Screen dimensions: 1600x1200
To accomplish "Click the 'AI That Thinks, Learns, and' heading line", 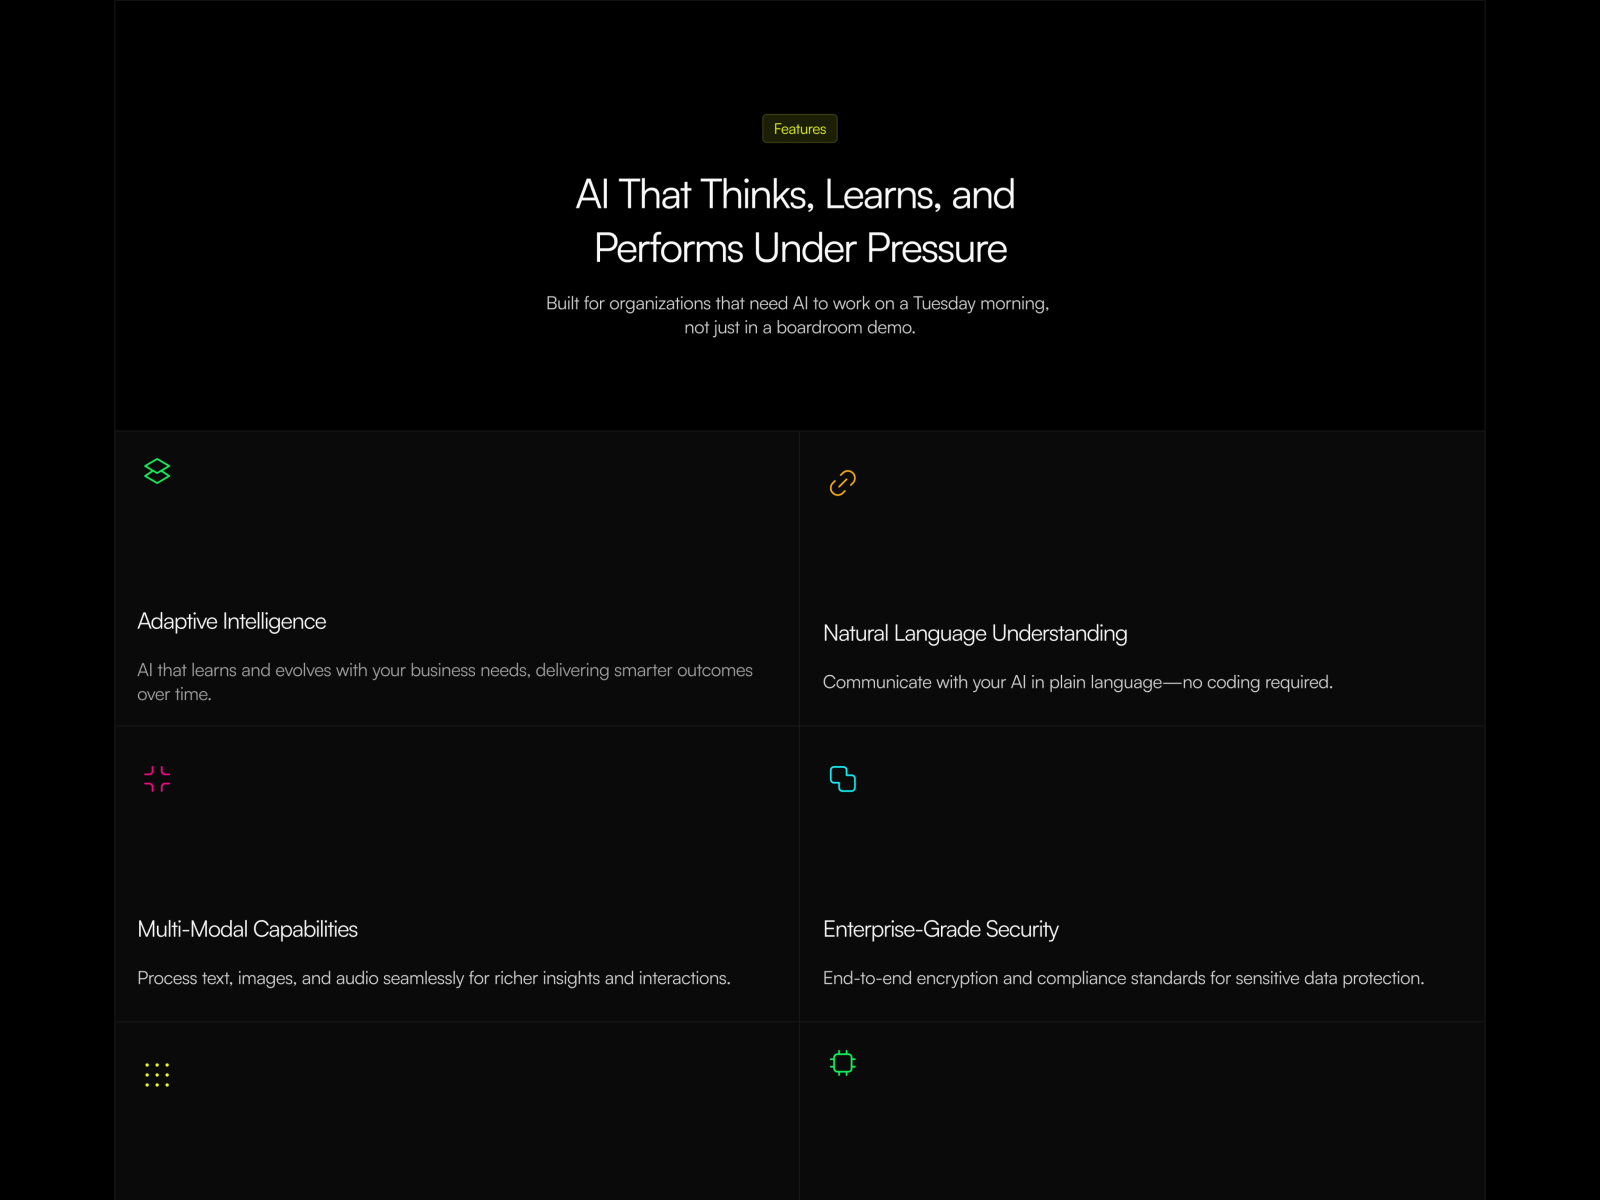I will coord(796,194).
